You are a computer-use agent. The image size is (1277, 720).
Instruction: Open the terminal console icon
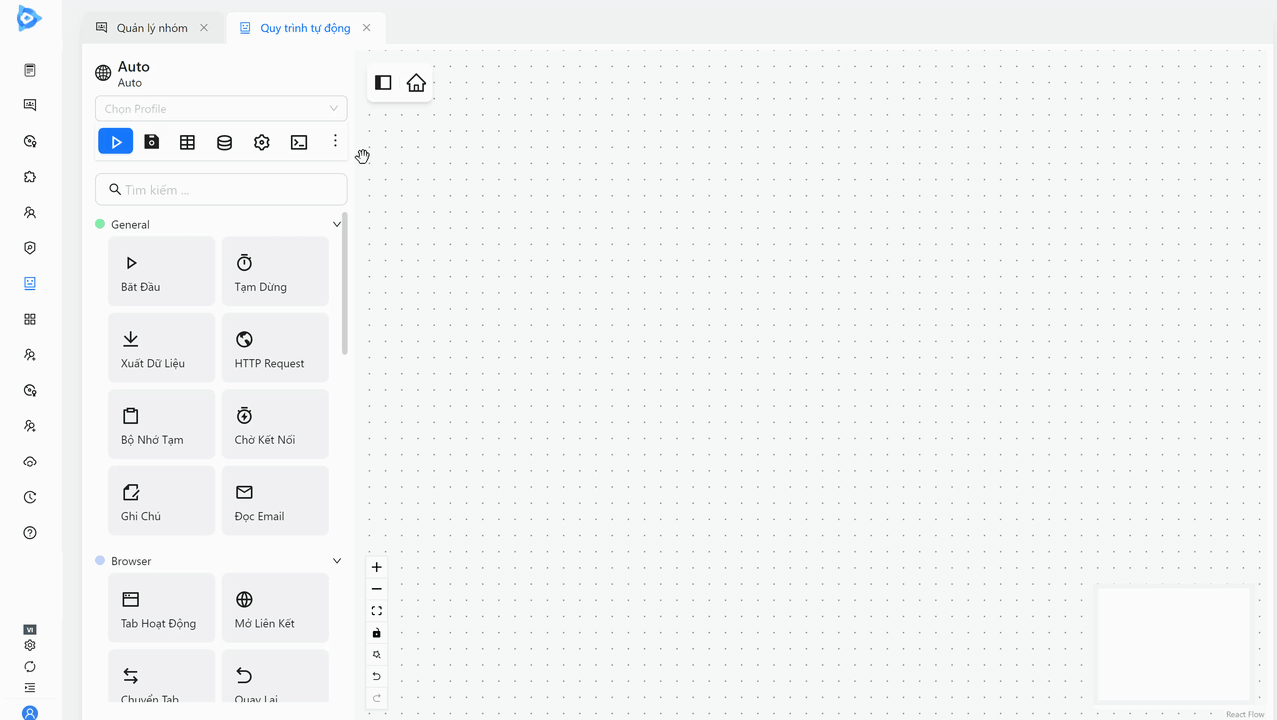tap(298, 141)
